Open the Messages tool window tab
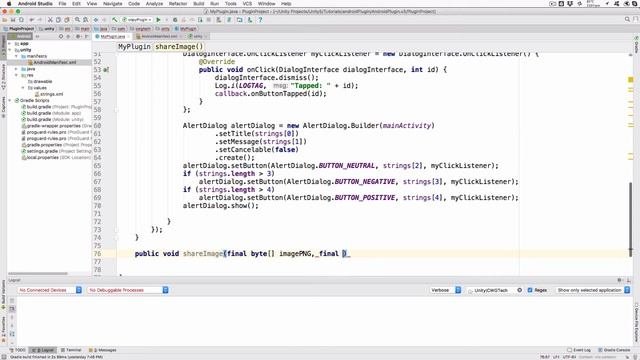This screenshot has width=640, height=360. pos(102,350)
